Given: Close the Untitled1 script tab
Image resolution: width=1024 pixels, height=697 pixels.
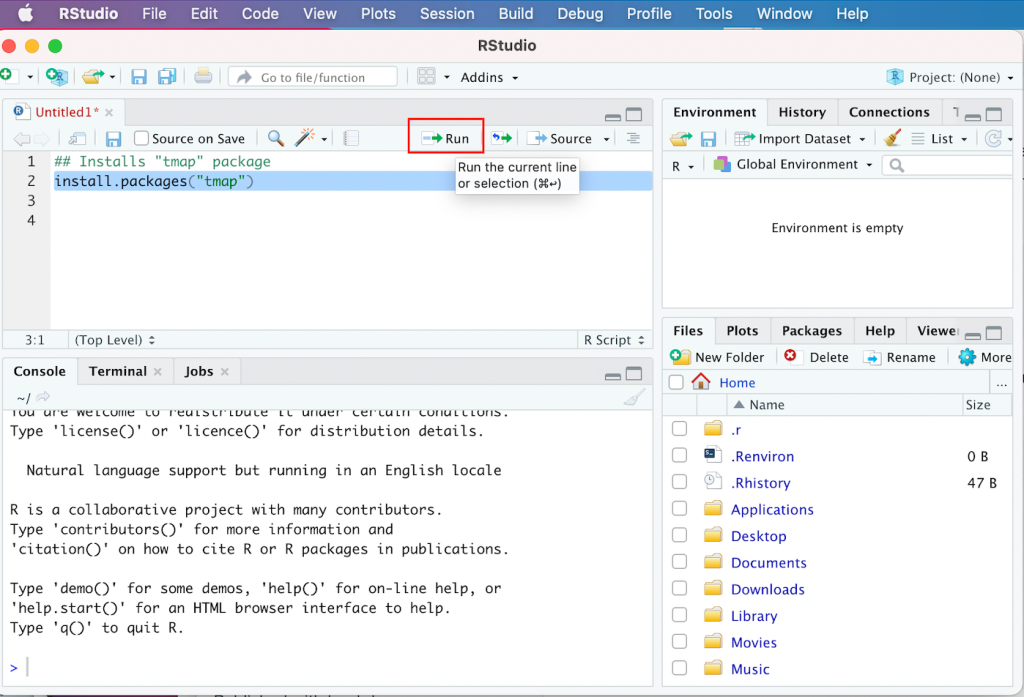Looking at the screenshot, I should [x=109, y=112].
